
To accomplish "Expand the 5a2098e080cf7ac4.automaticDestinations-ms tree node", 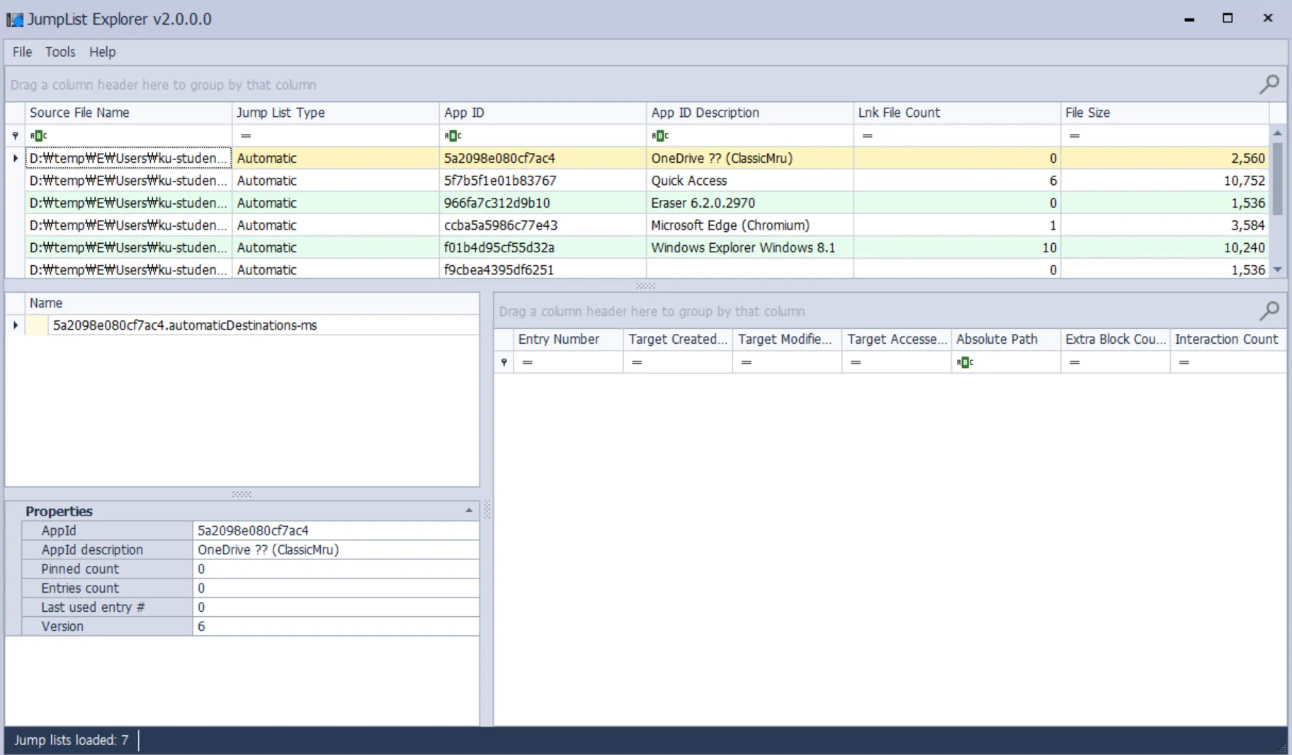I will click(x=15, y=325).
